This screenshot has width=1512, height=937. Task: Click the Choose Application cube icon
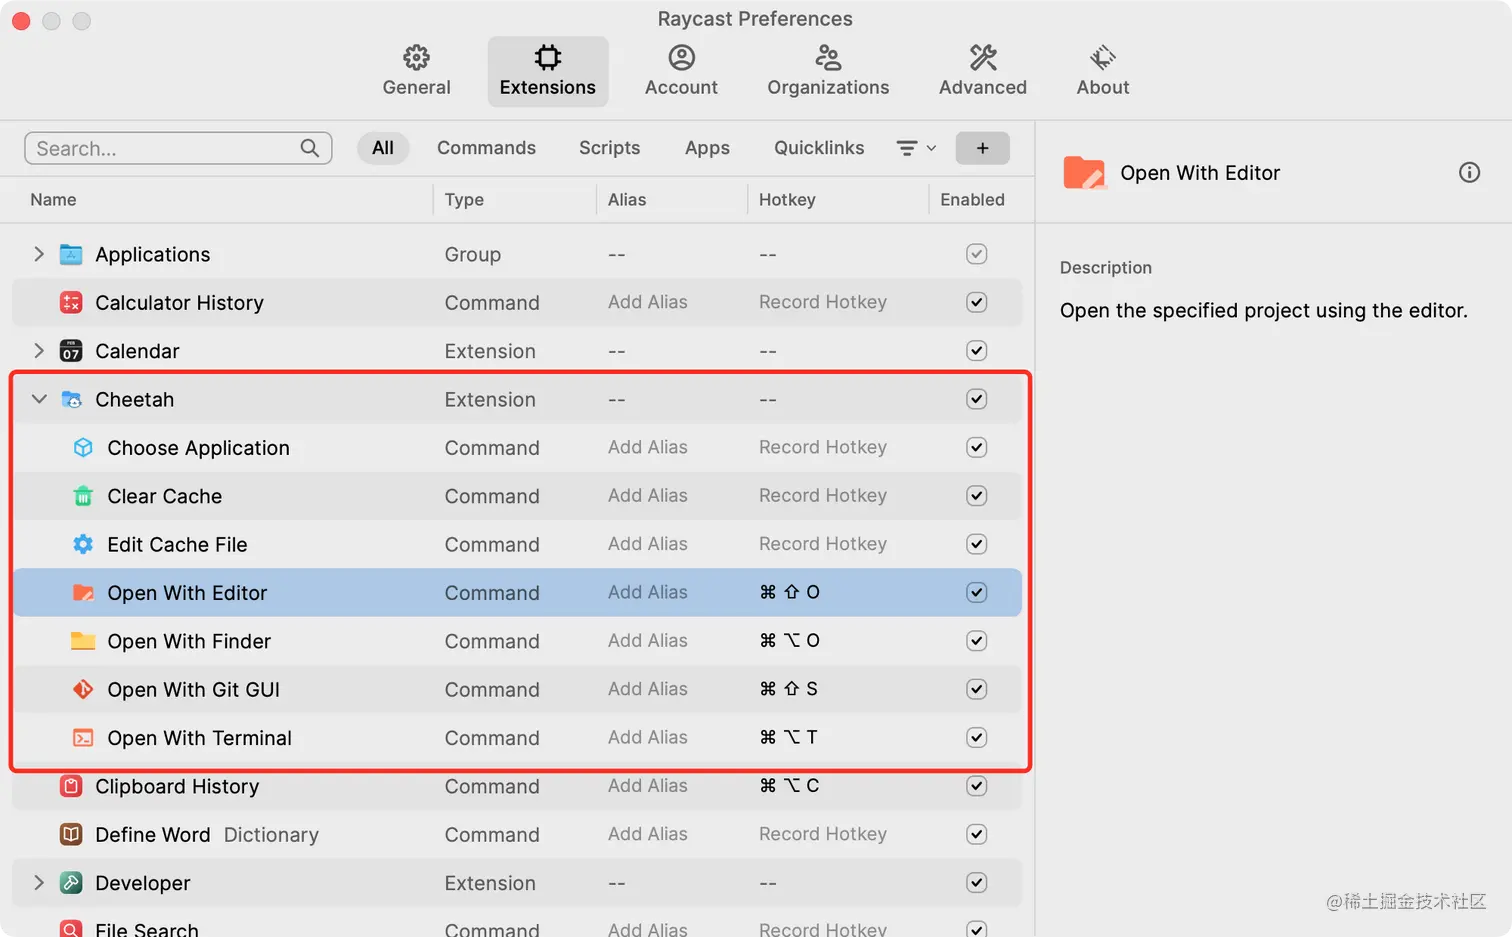(x=83, y=447)
